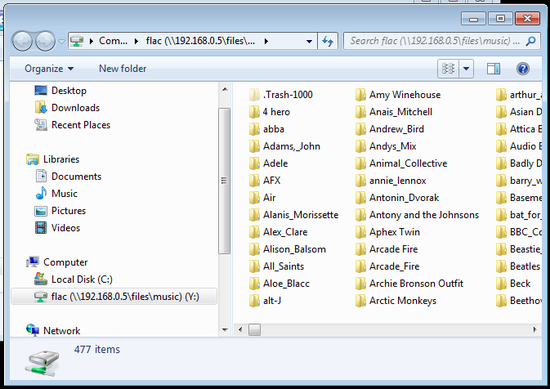
Task: Click in the Search flac field
Action: 435,41
